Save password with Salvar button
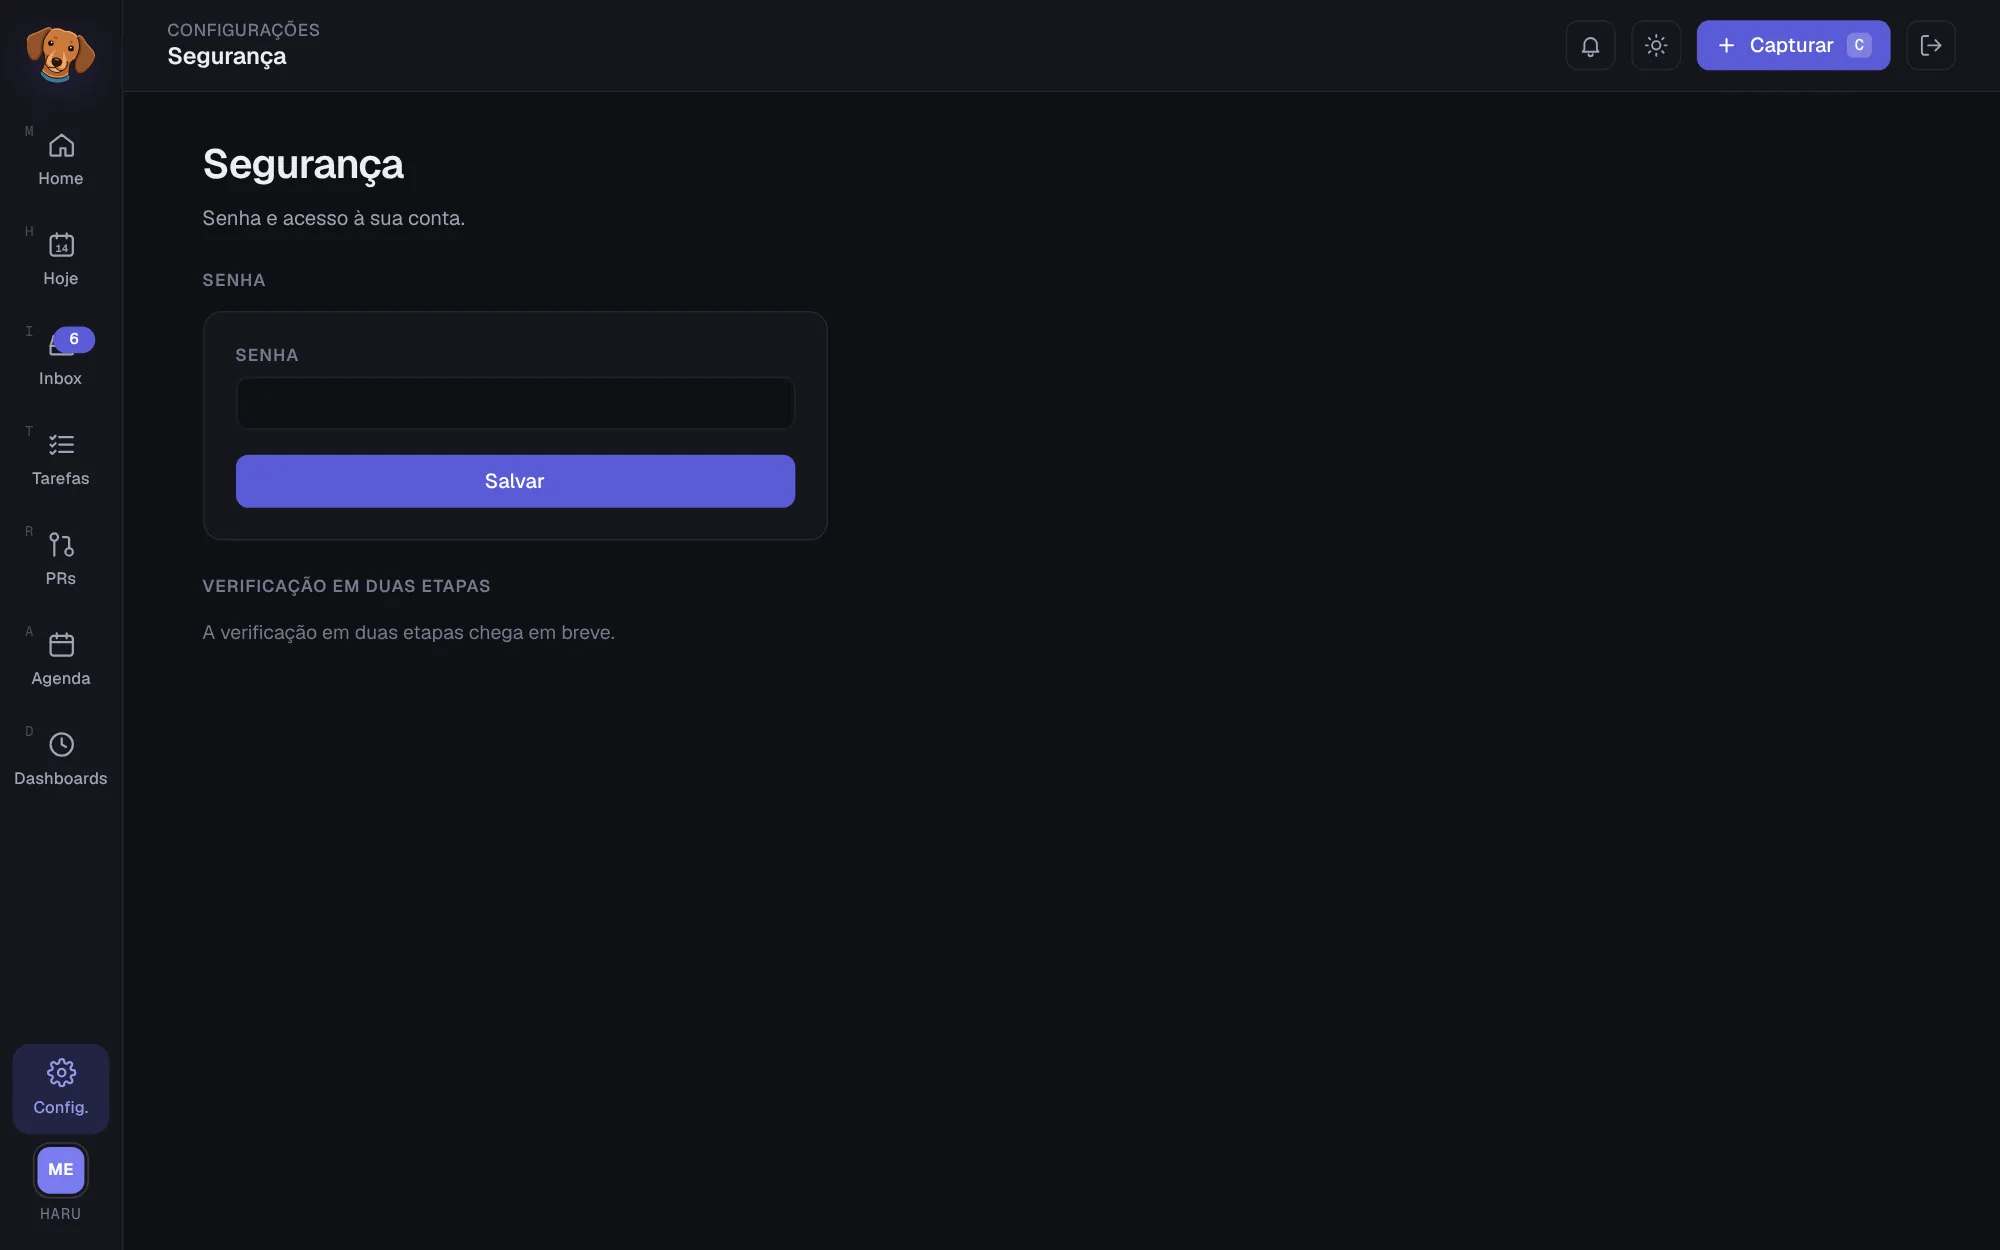 [515, 481]
